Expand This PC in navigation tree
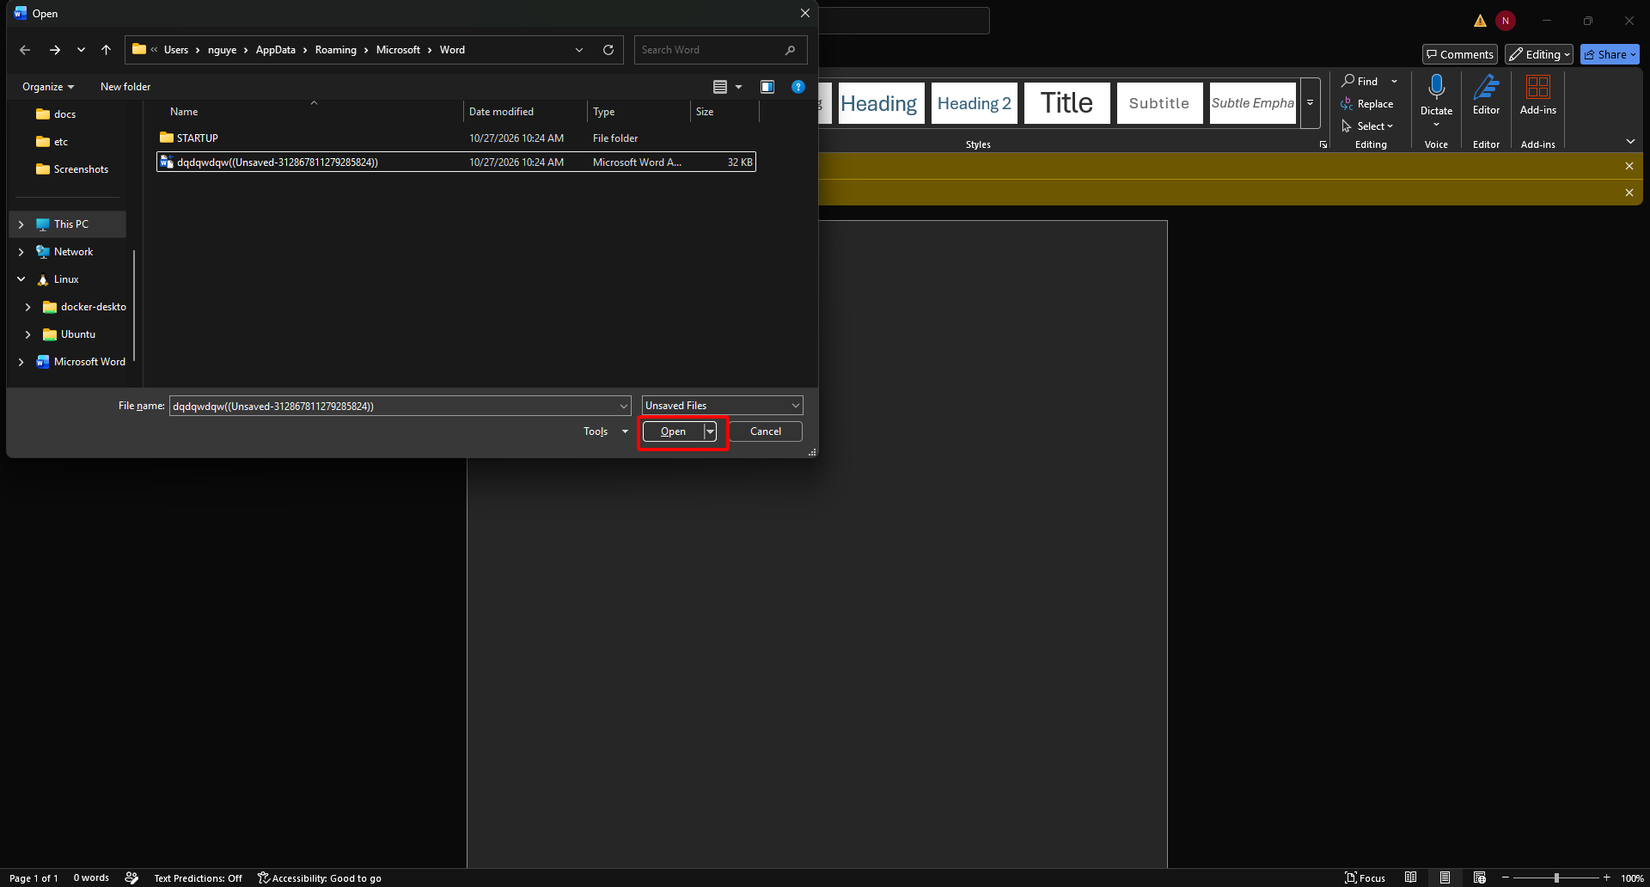 (21, 225)
